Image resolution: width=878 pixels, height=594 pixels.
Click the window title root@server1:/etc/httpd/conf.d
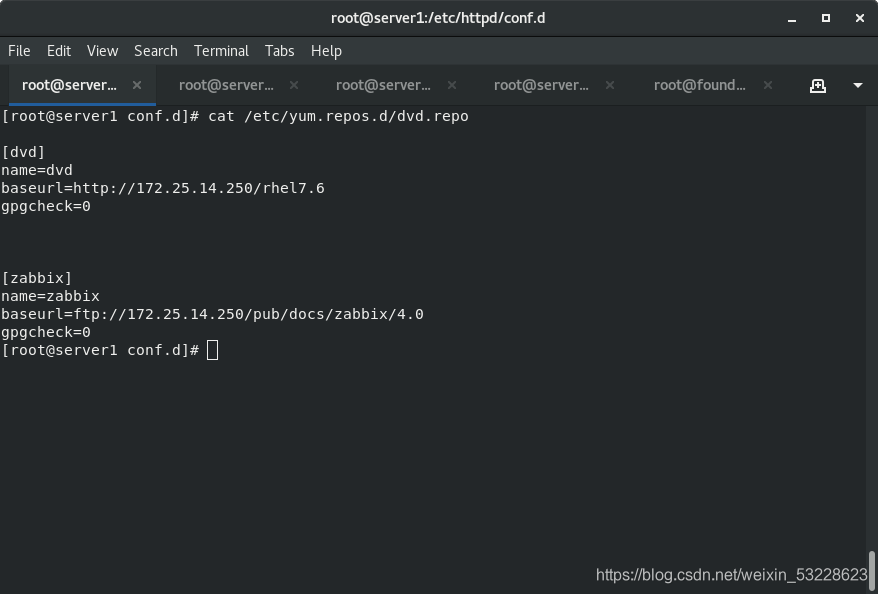pyautogui.click(x=438, y=18)
